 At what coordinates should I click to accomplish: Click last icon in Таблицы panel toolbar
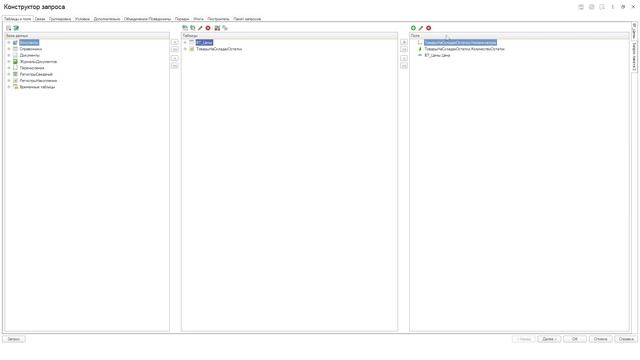(225, 28)
